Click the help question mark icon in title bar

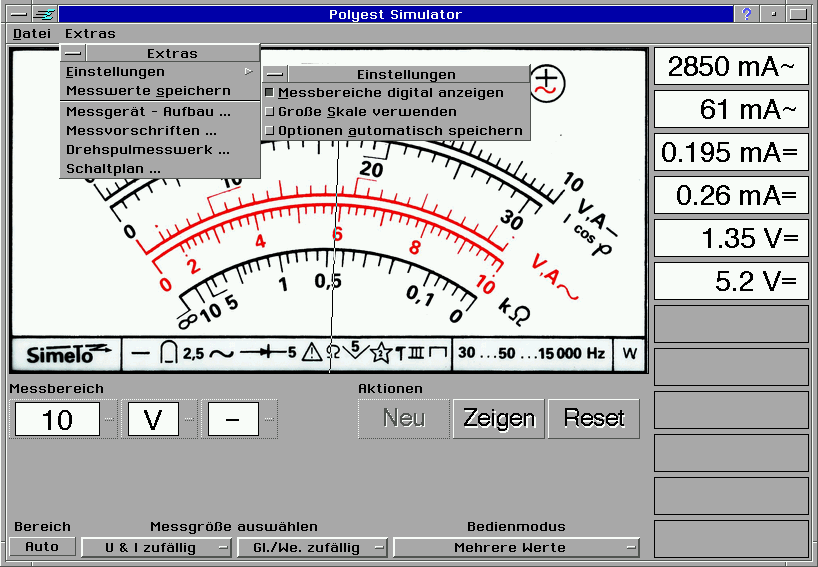(x=746, y=14)
